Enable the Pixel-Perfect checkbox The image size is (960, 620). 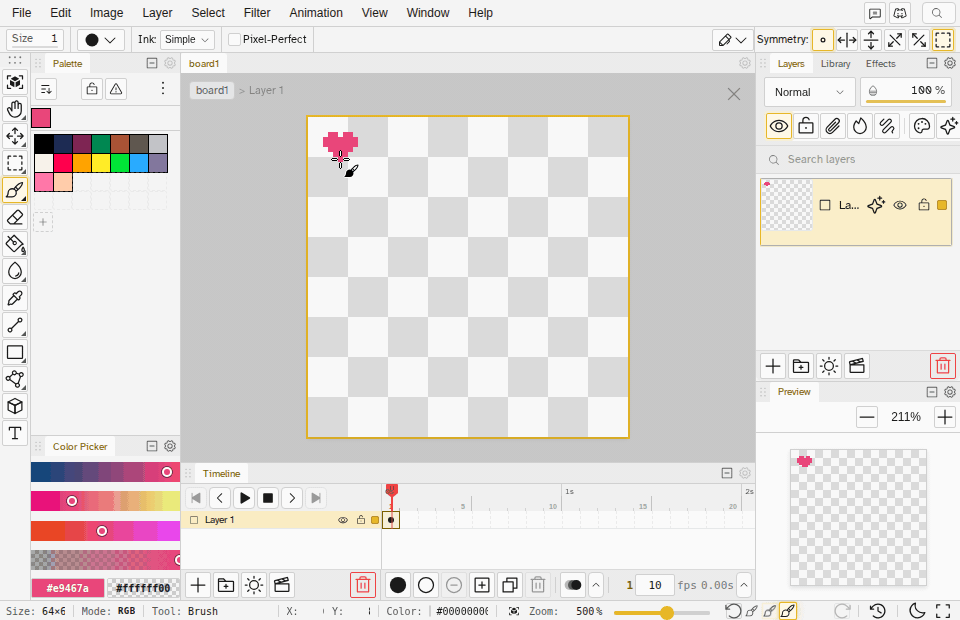coord(234,39)
